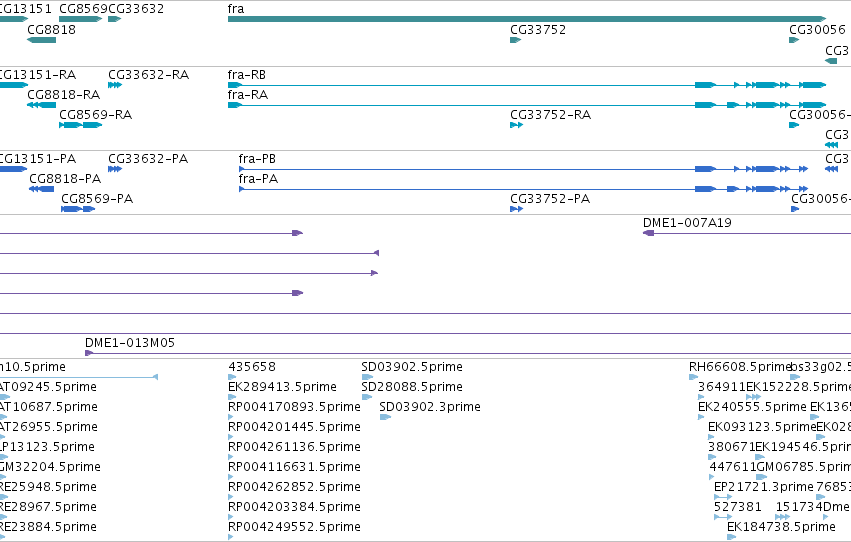Screen dimensions: 851x542
Task: Select the CG8569-RA transcript glyph
Action: click(x=80, y=125)
